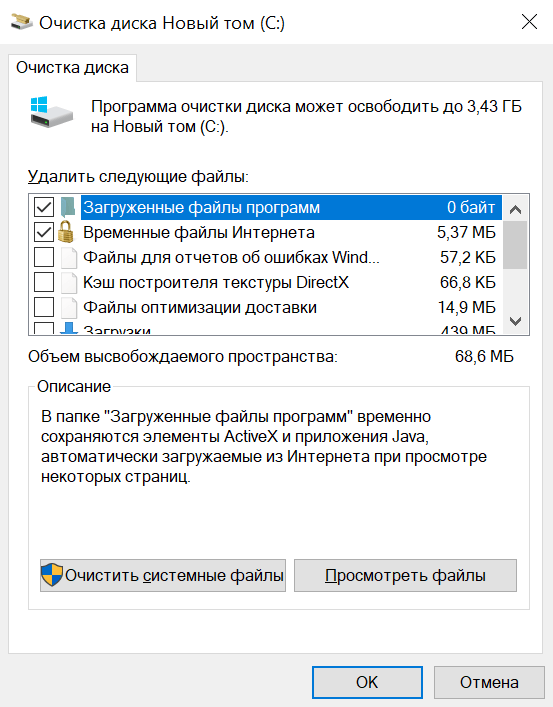Open Просмотреть файлы button

coord(405,575)
